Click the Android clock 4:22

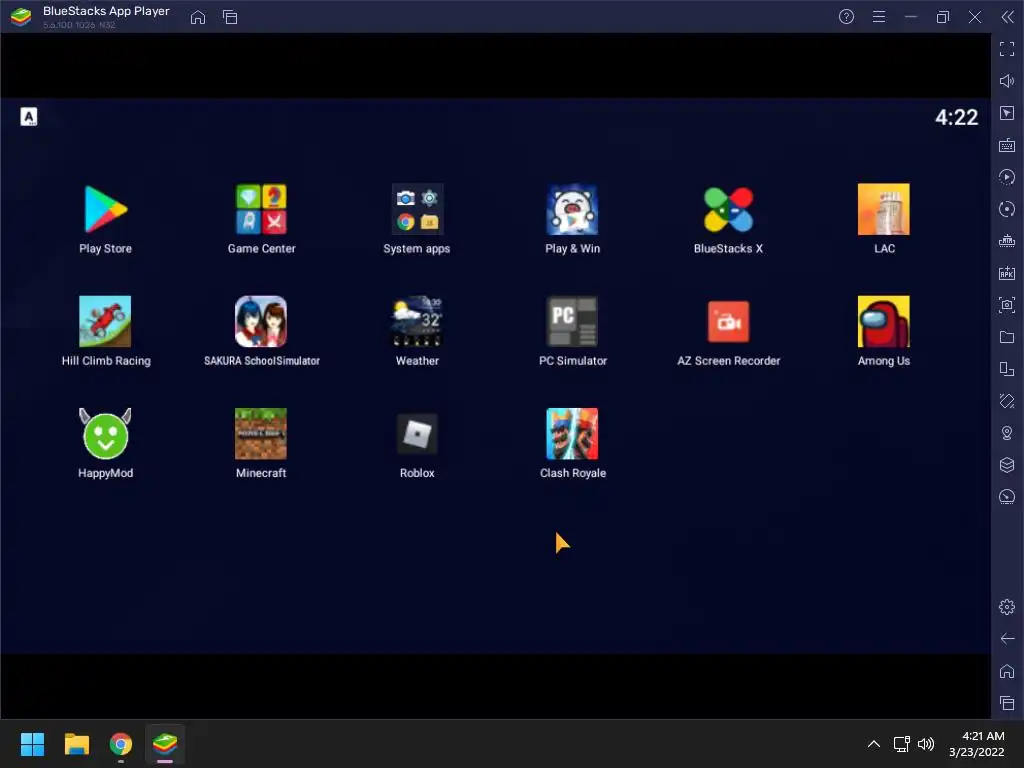point(957,118)
